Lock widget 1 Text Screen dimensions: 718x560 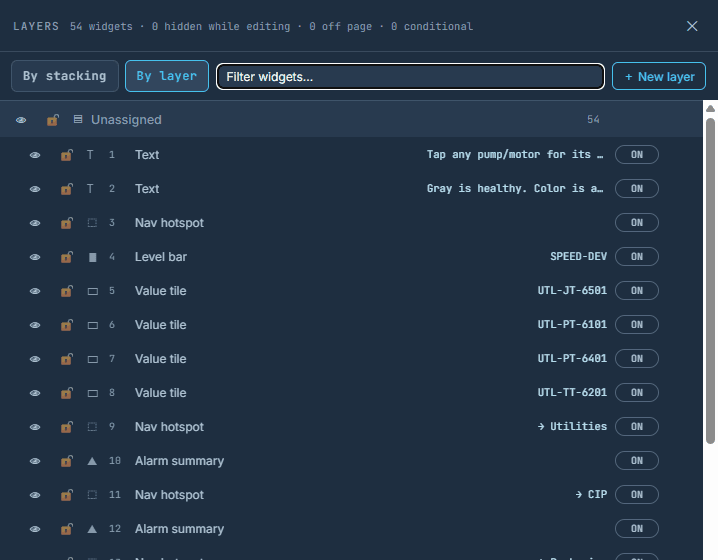point(67,155)
